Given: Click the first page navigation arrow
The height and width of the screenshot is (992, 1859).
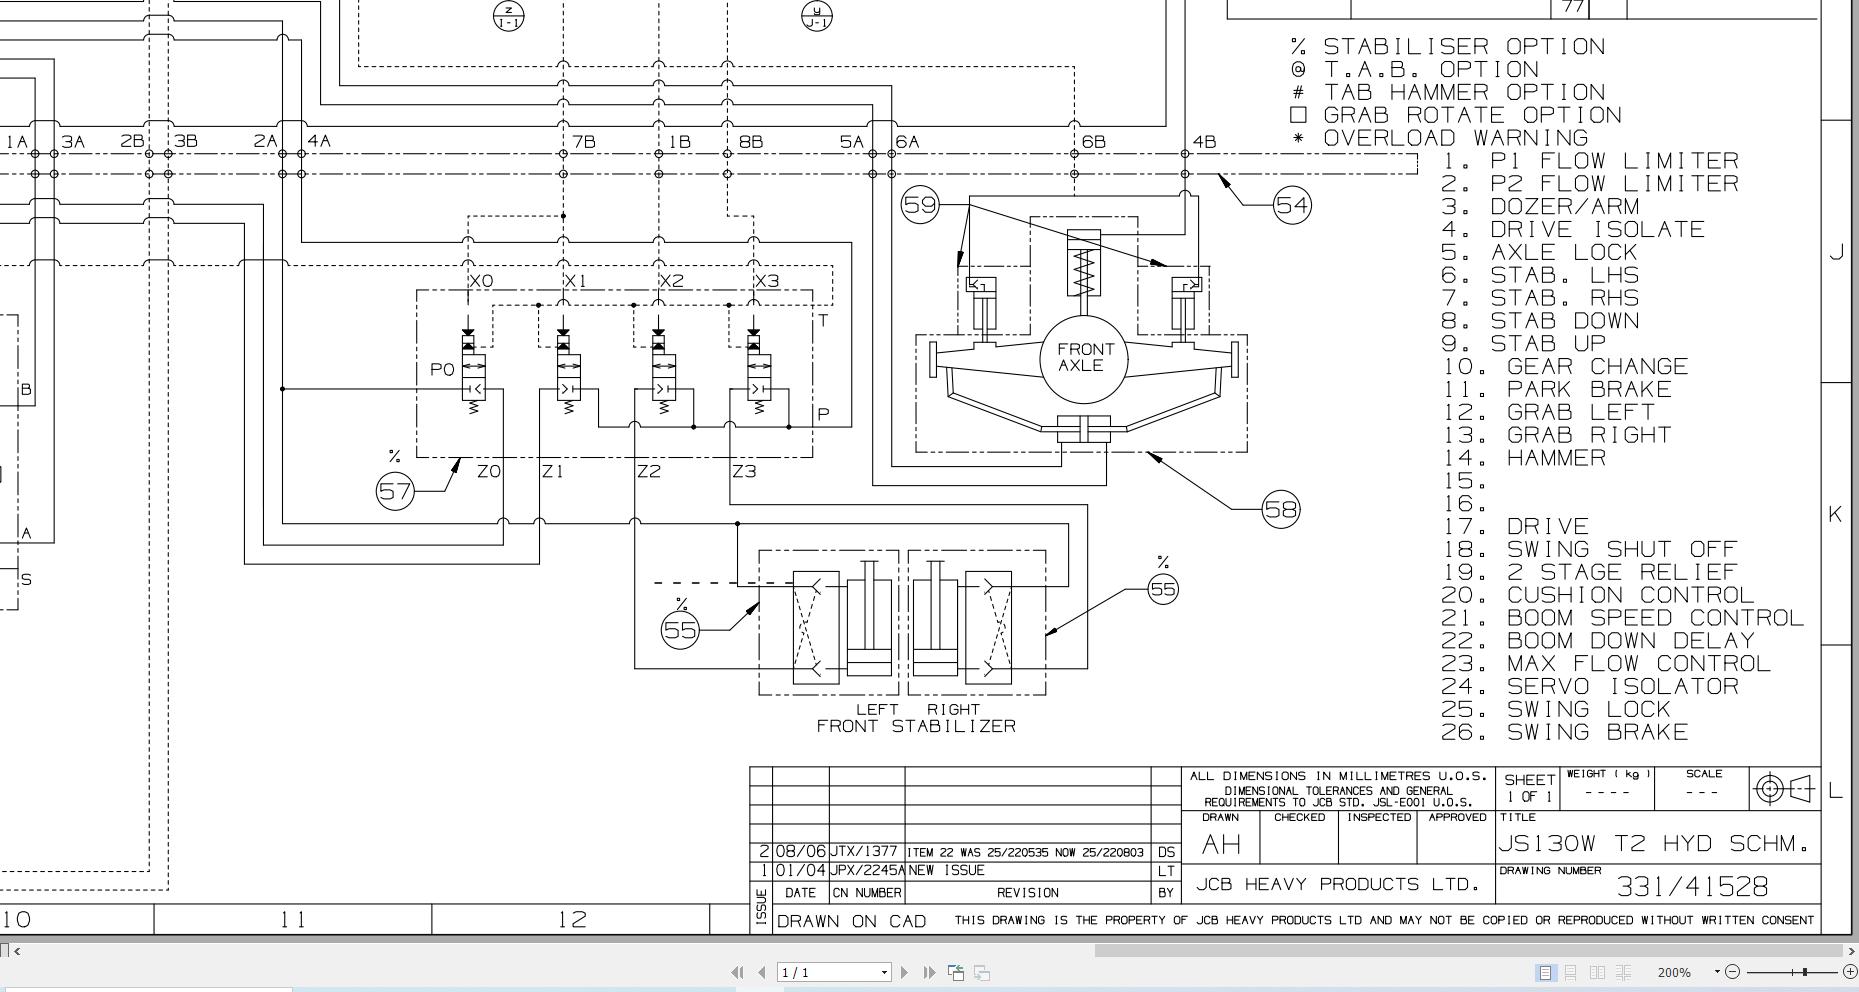Looking at the screenshot, I should (737, 972).
